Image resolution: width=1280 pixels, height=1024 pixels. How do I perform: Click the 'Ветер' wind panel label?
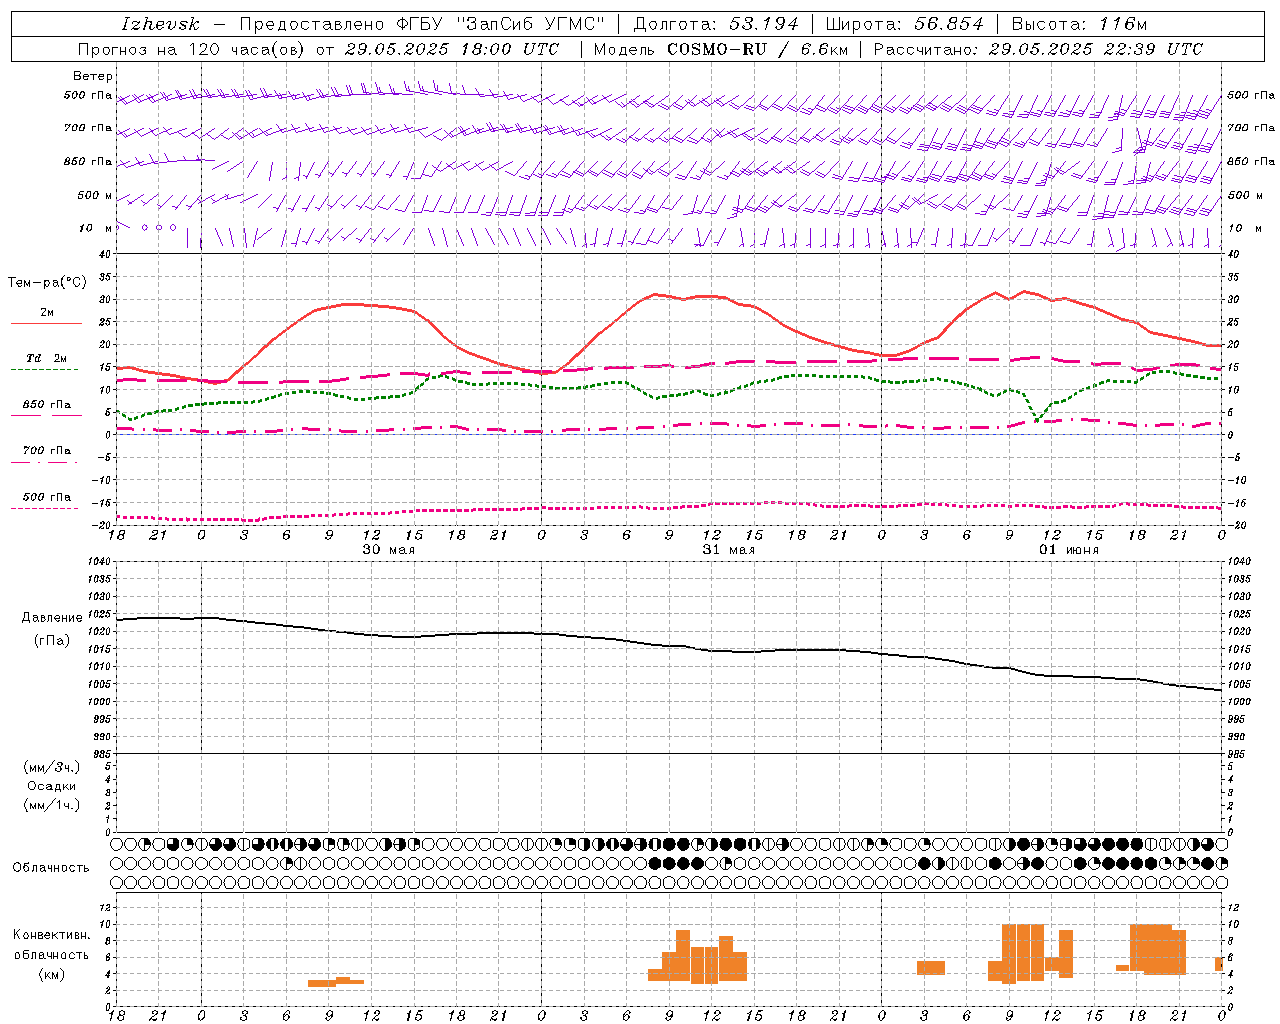click(92, 76)
